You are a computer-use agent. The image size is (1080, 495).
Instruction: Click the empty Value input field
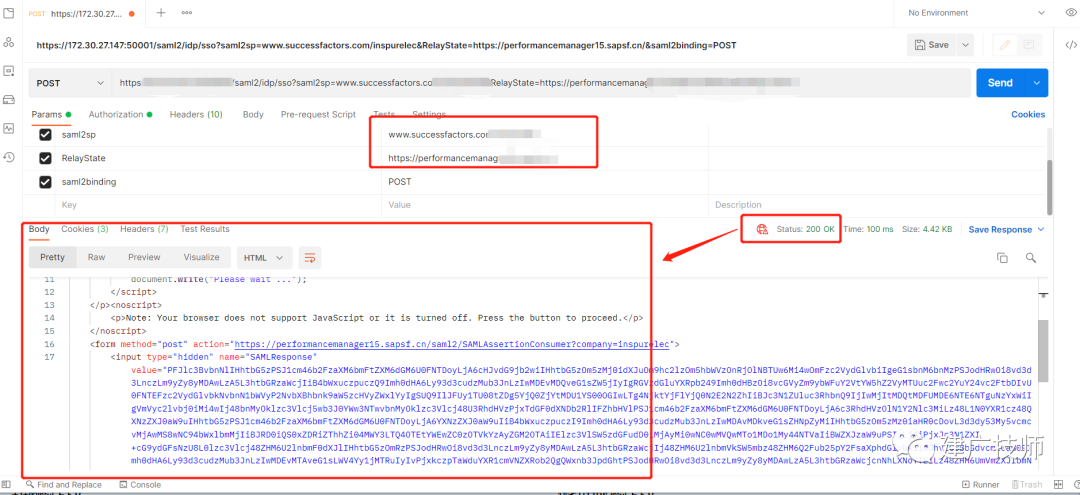[x=544, y=204]
